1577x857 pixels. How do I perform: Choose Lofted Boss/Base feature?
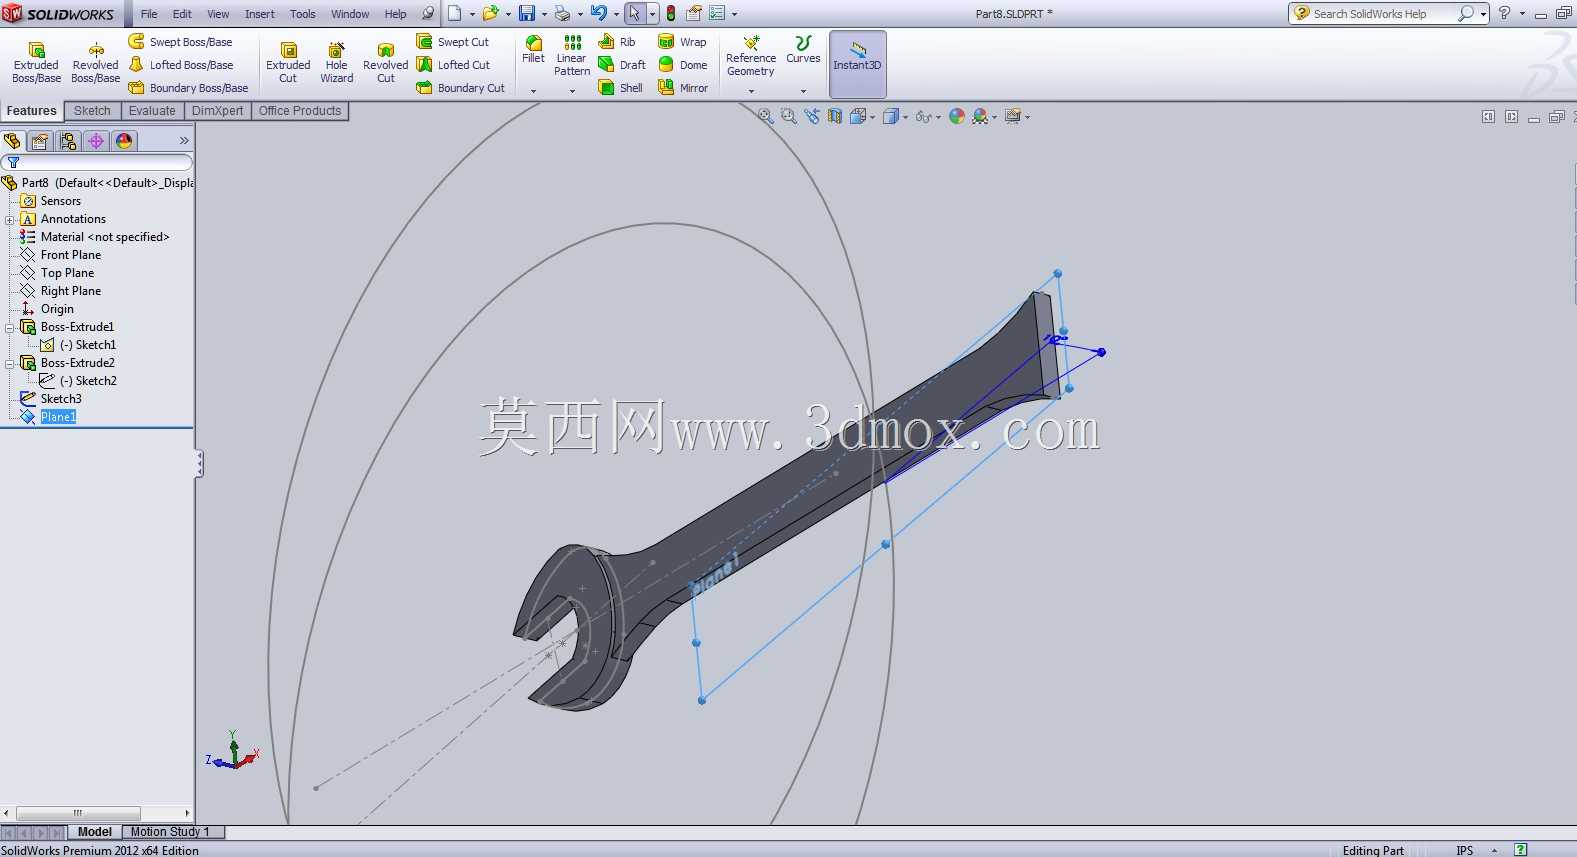[x=181, y=65]
